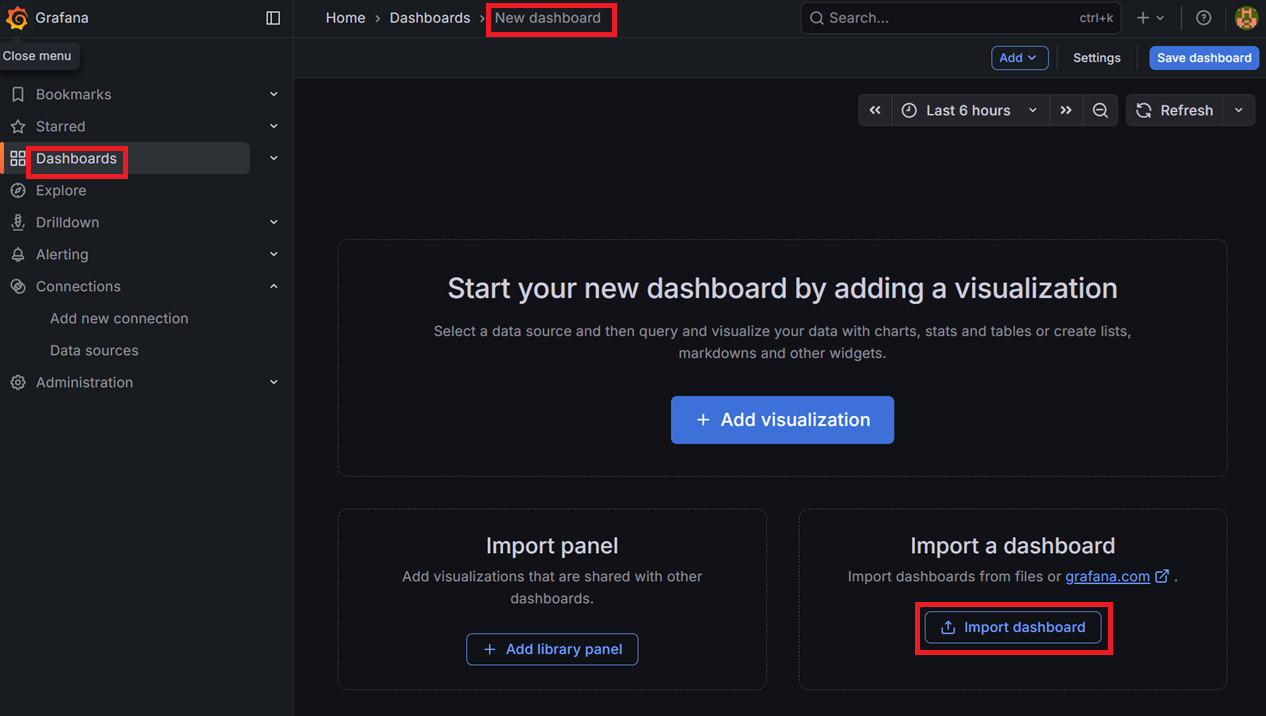Open Explore in the sidebar menu

point(61,190)
